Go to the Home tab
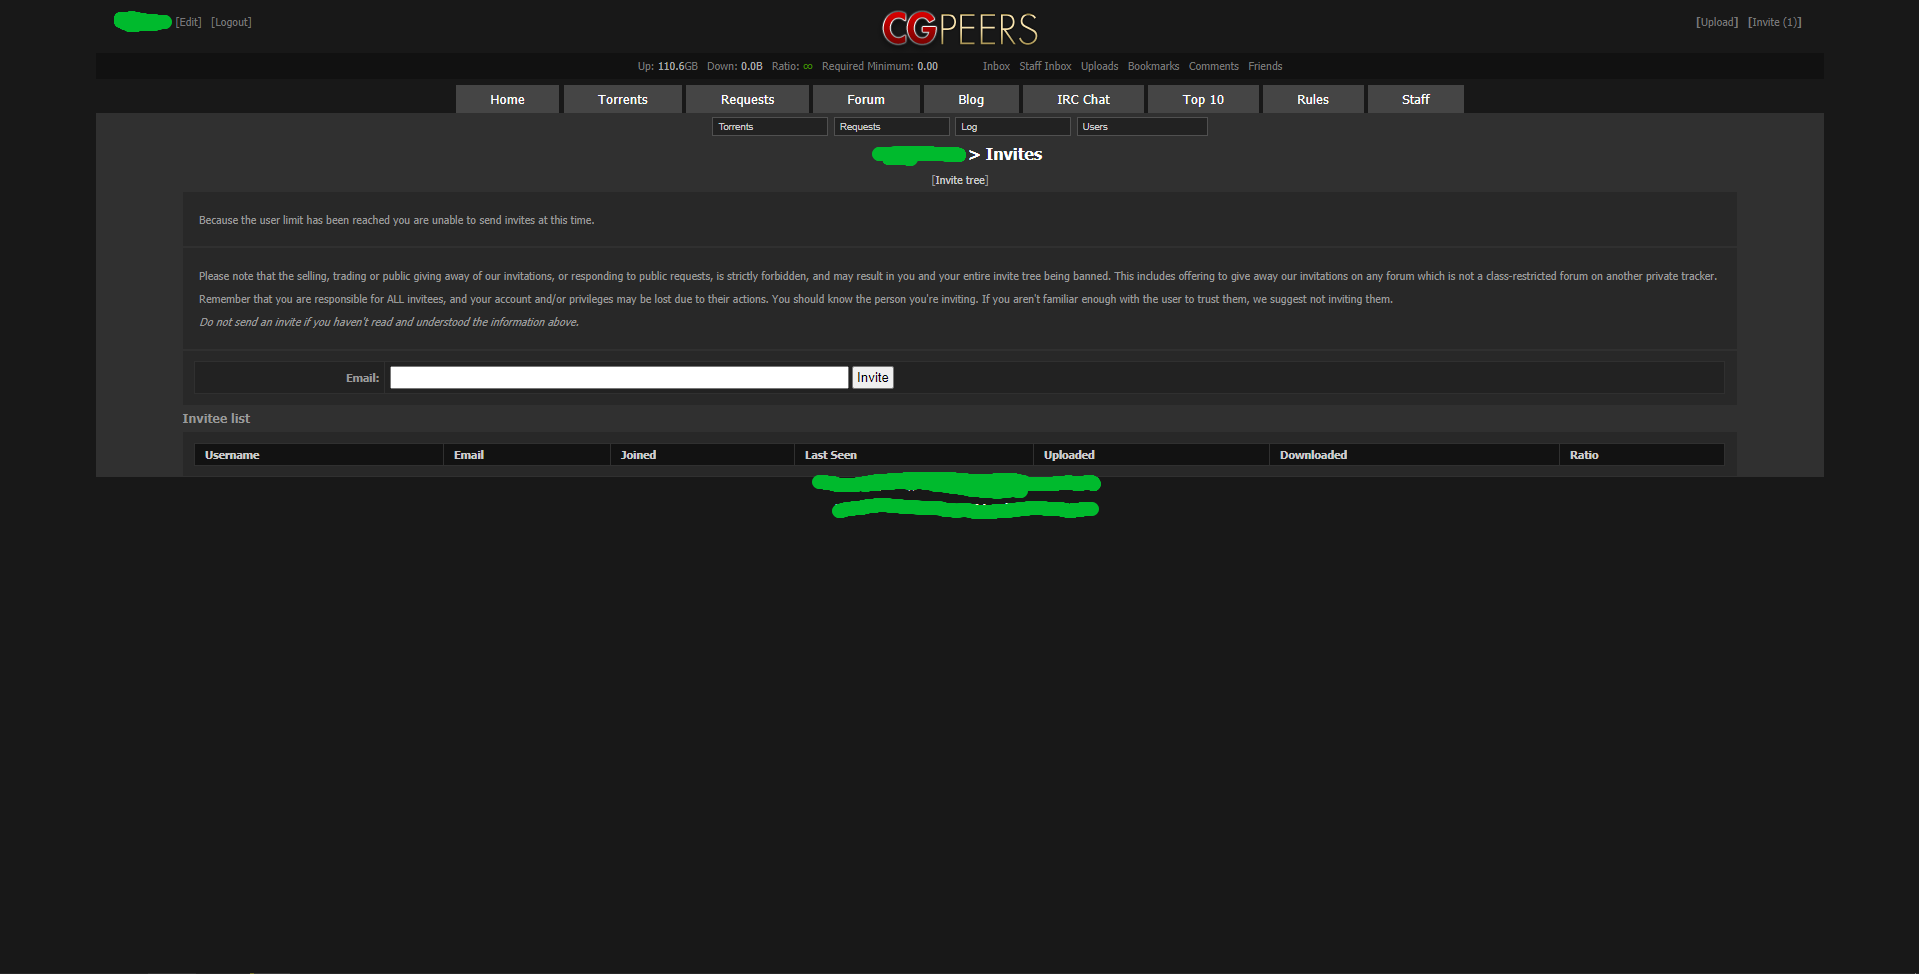Viewport: 1919px width, 974px height. tap(507, 99)
